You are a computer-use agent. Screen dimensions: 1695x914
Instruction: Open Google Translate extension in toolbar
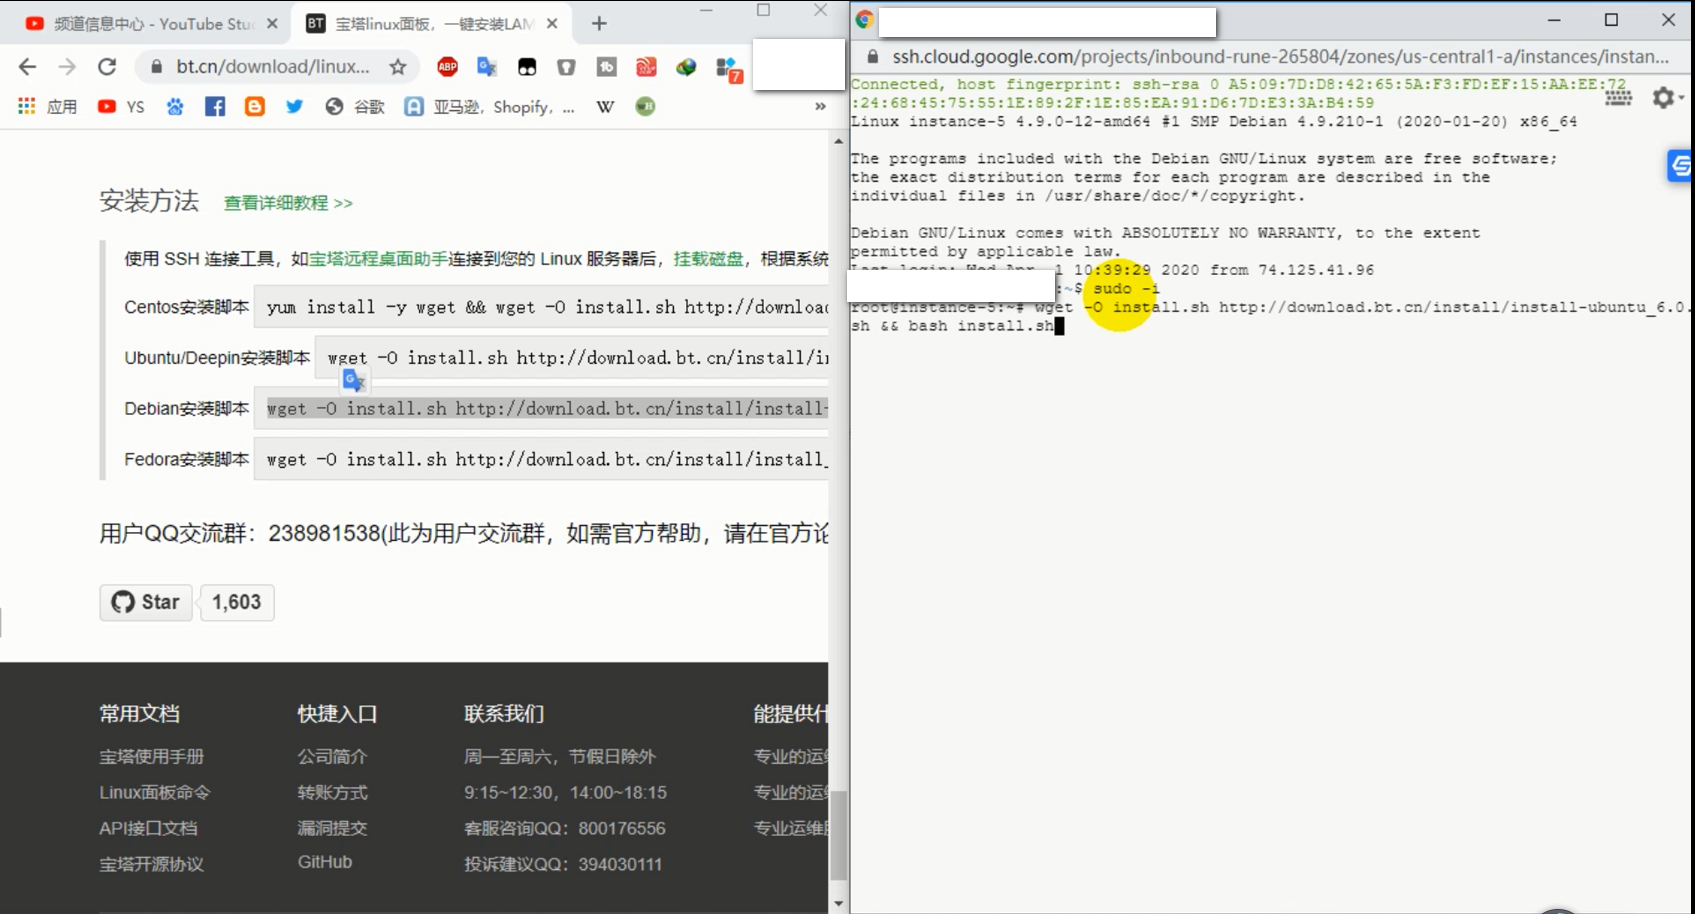(x=487, y=67)
